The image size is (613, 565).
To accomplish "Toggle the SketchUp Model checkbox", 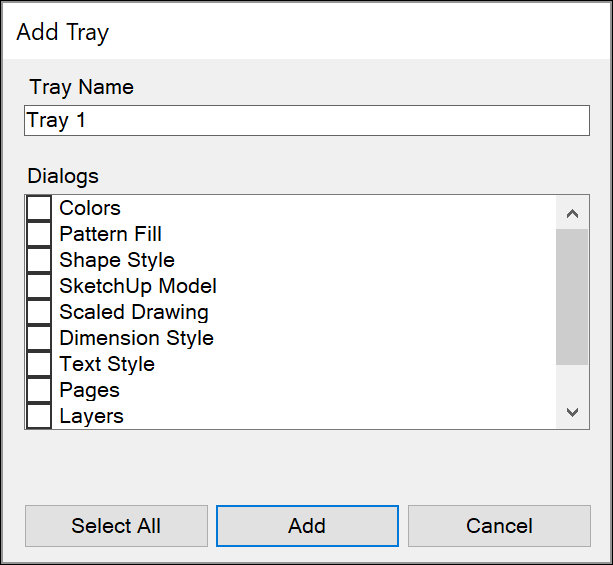I will click(x=39, y=286).
